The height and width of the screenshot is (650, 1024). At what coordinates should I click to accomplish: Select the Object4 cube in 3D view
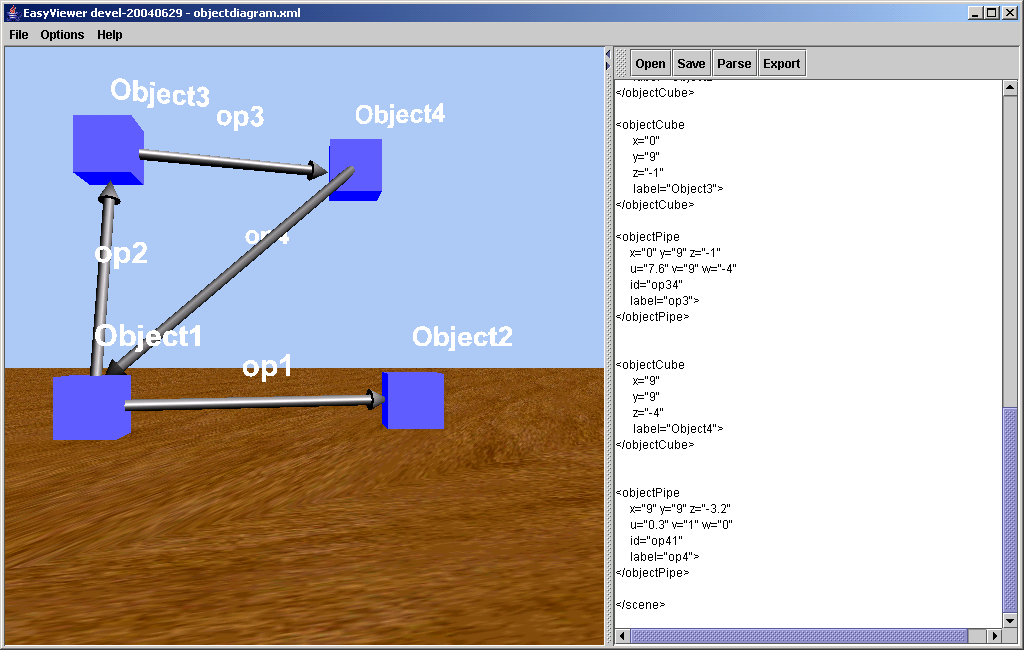click(355, 169)
